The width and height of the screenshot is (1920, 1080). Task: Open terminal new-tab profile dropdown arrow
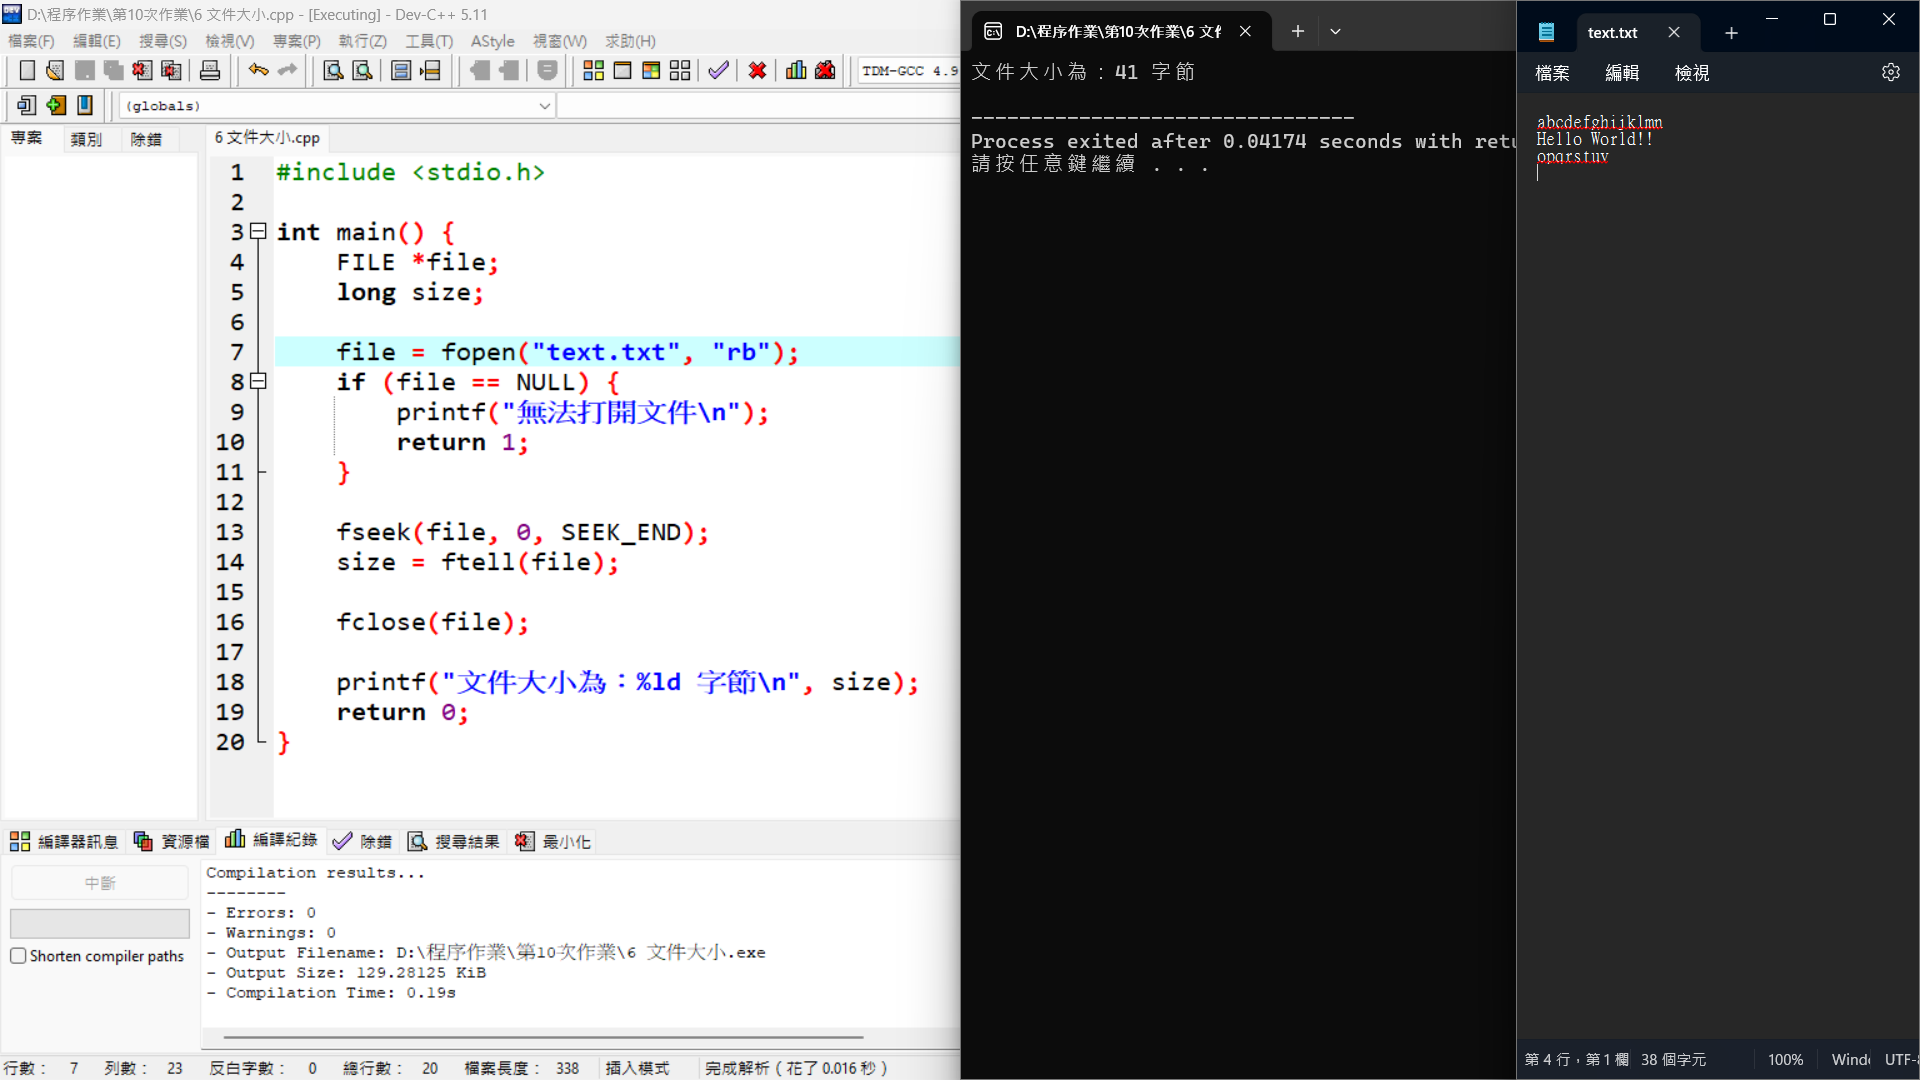tap(1335, 32)
